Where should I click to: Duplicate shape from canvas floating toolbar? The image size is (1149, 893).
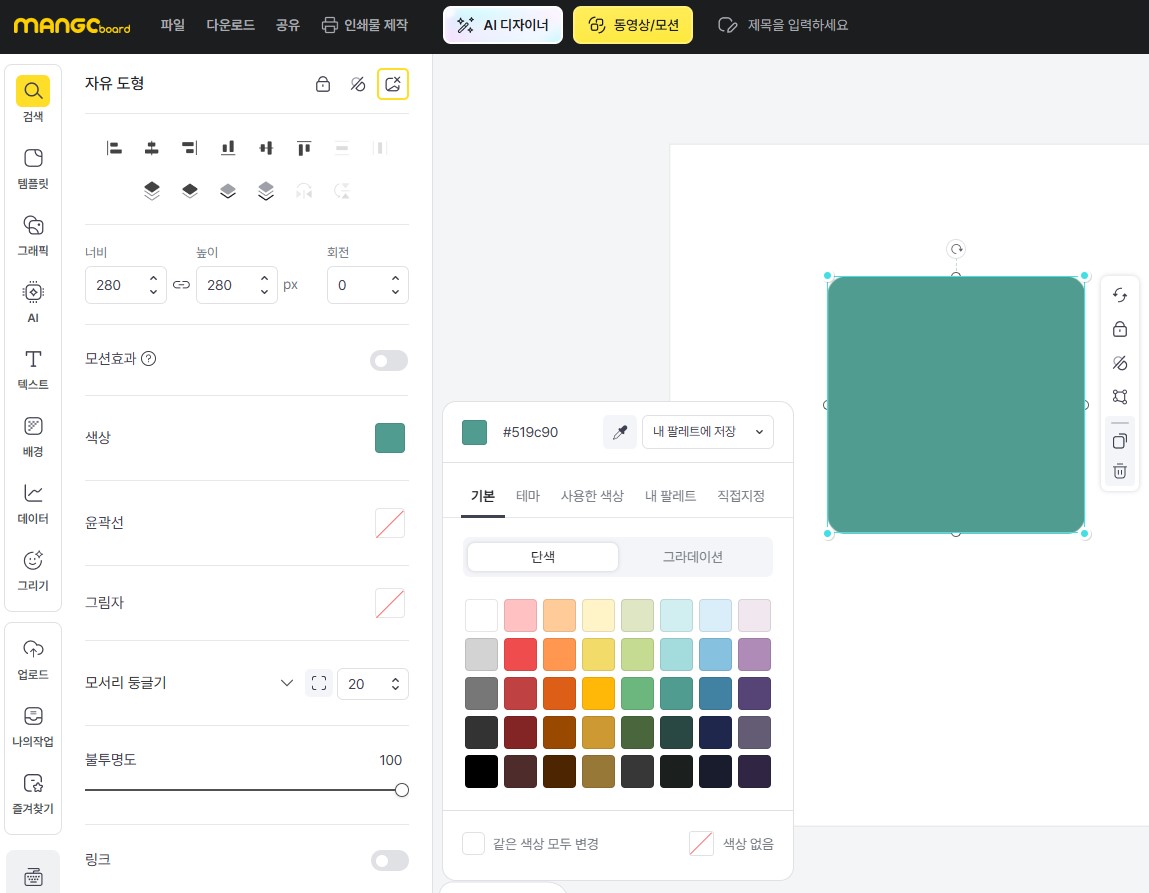click(x=1120, y=441)
